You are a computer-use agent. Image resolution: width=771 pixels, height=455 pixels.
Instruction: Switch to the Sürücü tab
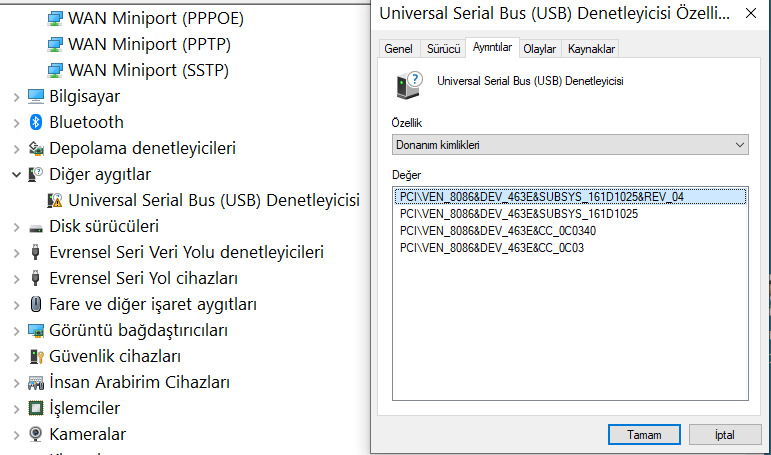[x=443, y=49]
